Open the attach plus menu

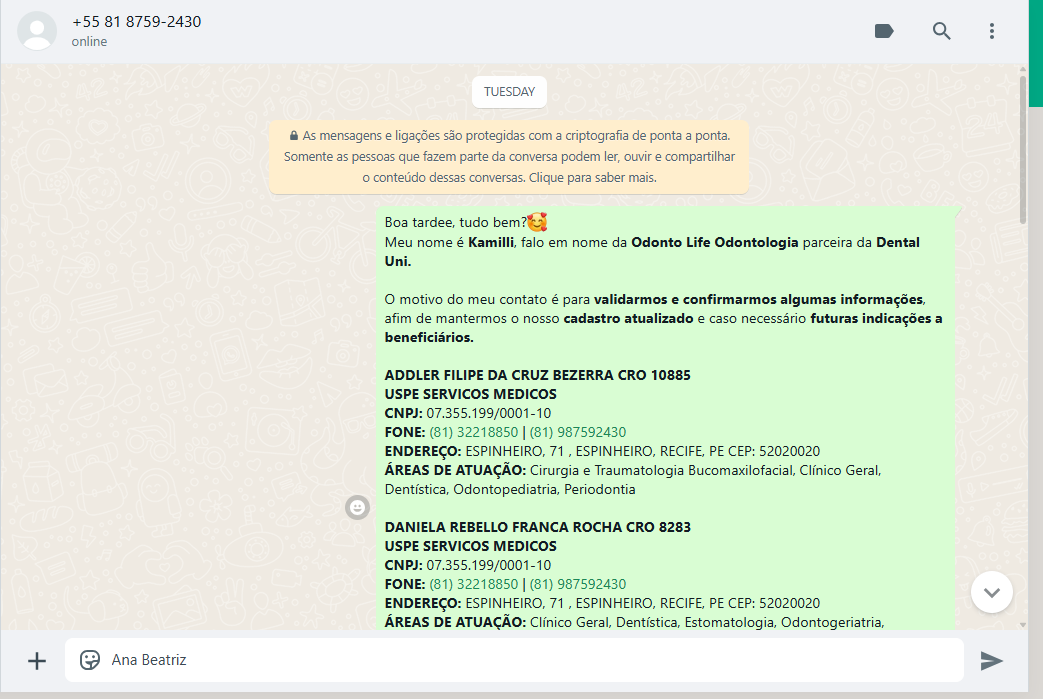pos(37,660)
